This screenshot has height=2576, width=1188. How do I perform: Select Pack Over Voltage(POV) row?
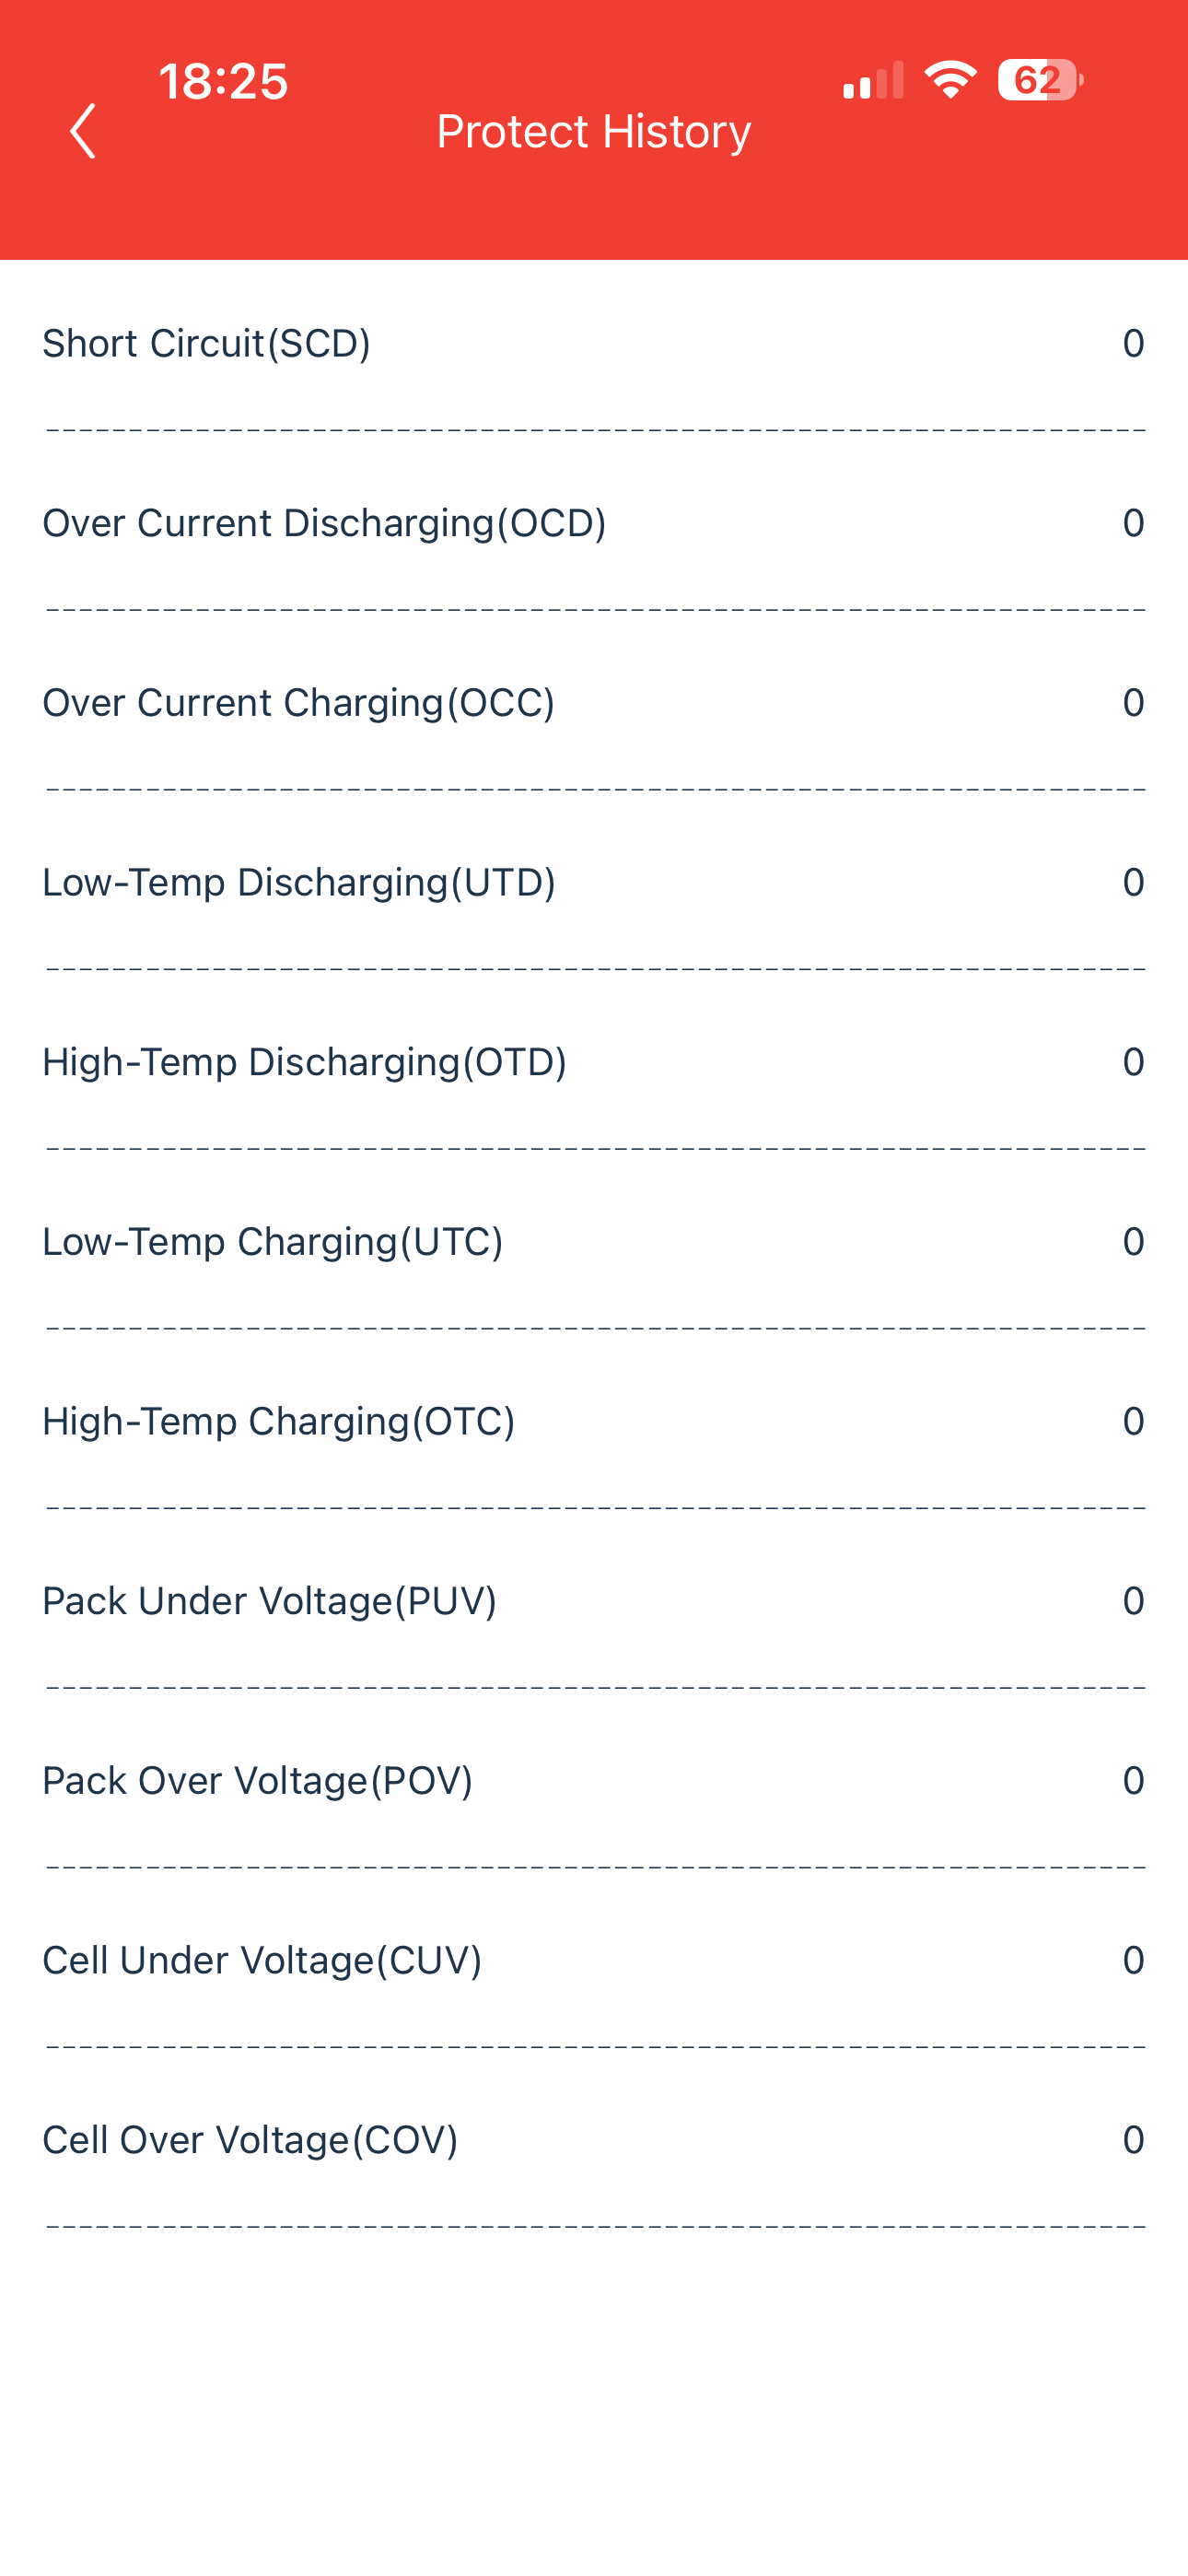[x=594, y=1781]
